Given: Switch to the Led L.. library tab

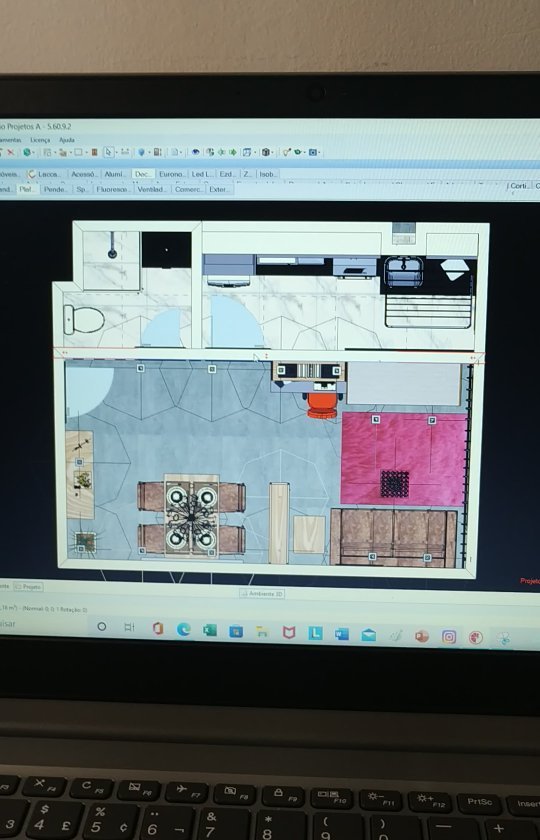Looking at the screenshot, I should (x=202, y=174).
